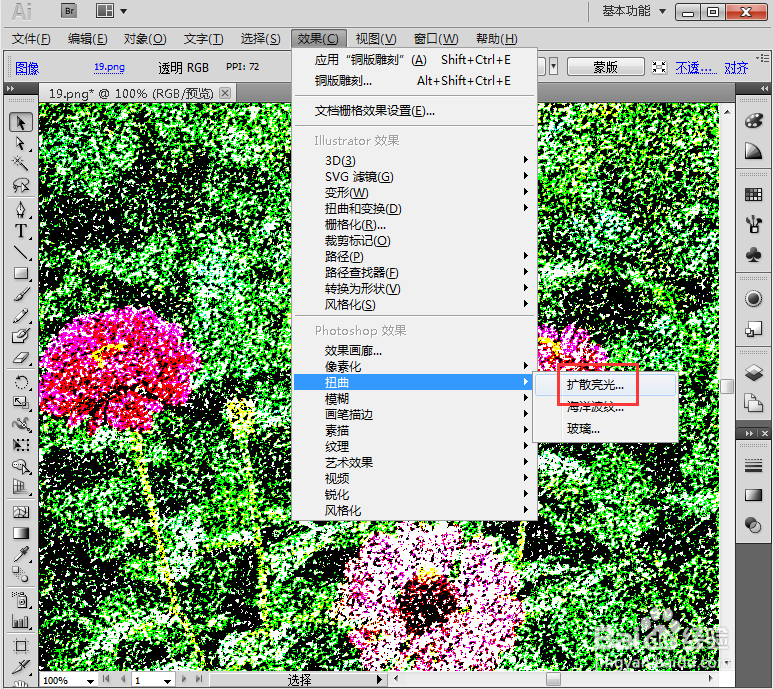Viewport: 774px width, 689px height.
Task: Select the Pen tool
Action: 21,209
